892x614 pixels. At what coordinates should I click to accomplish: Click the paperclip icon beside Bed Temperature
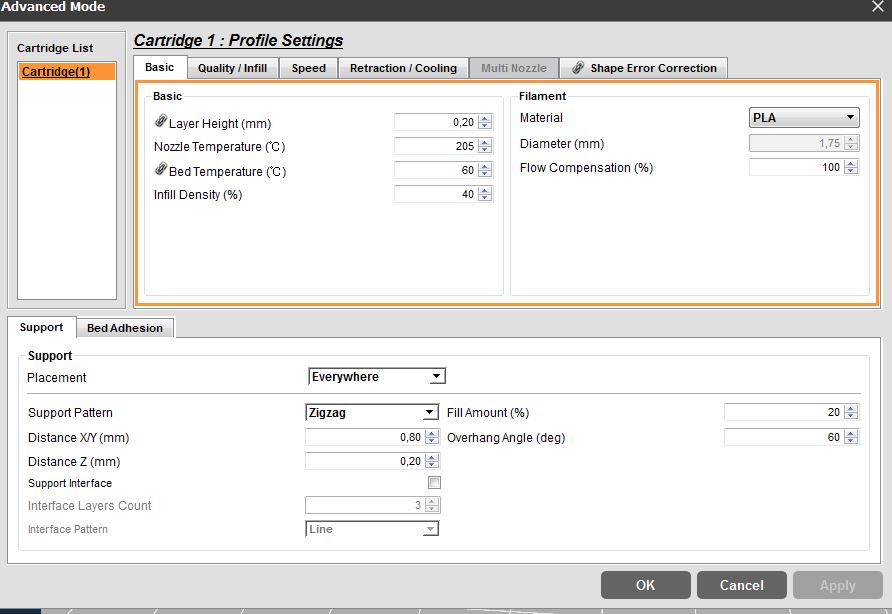(160, 168)
